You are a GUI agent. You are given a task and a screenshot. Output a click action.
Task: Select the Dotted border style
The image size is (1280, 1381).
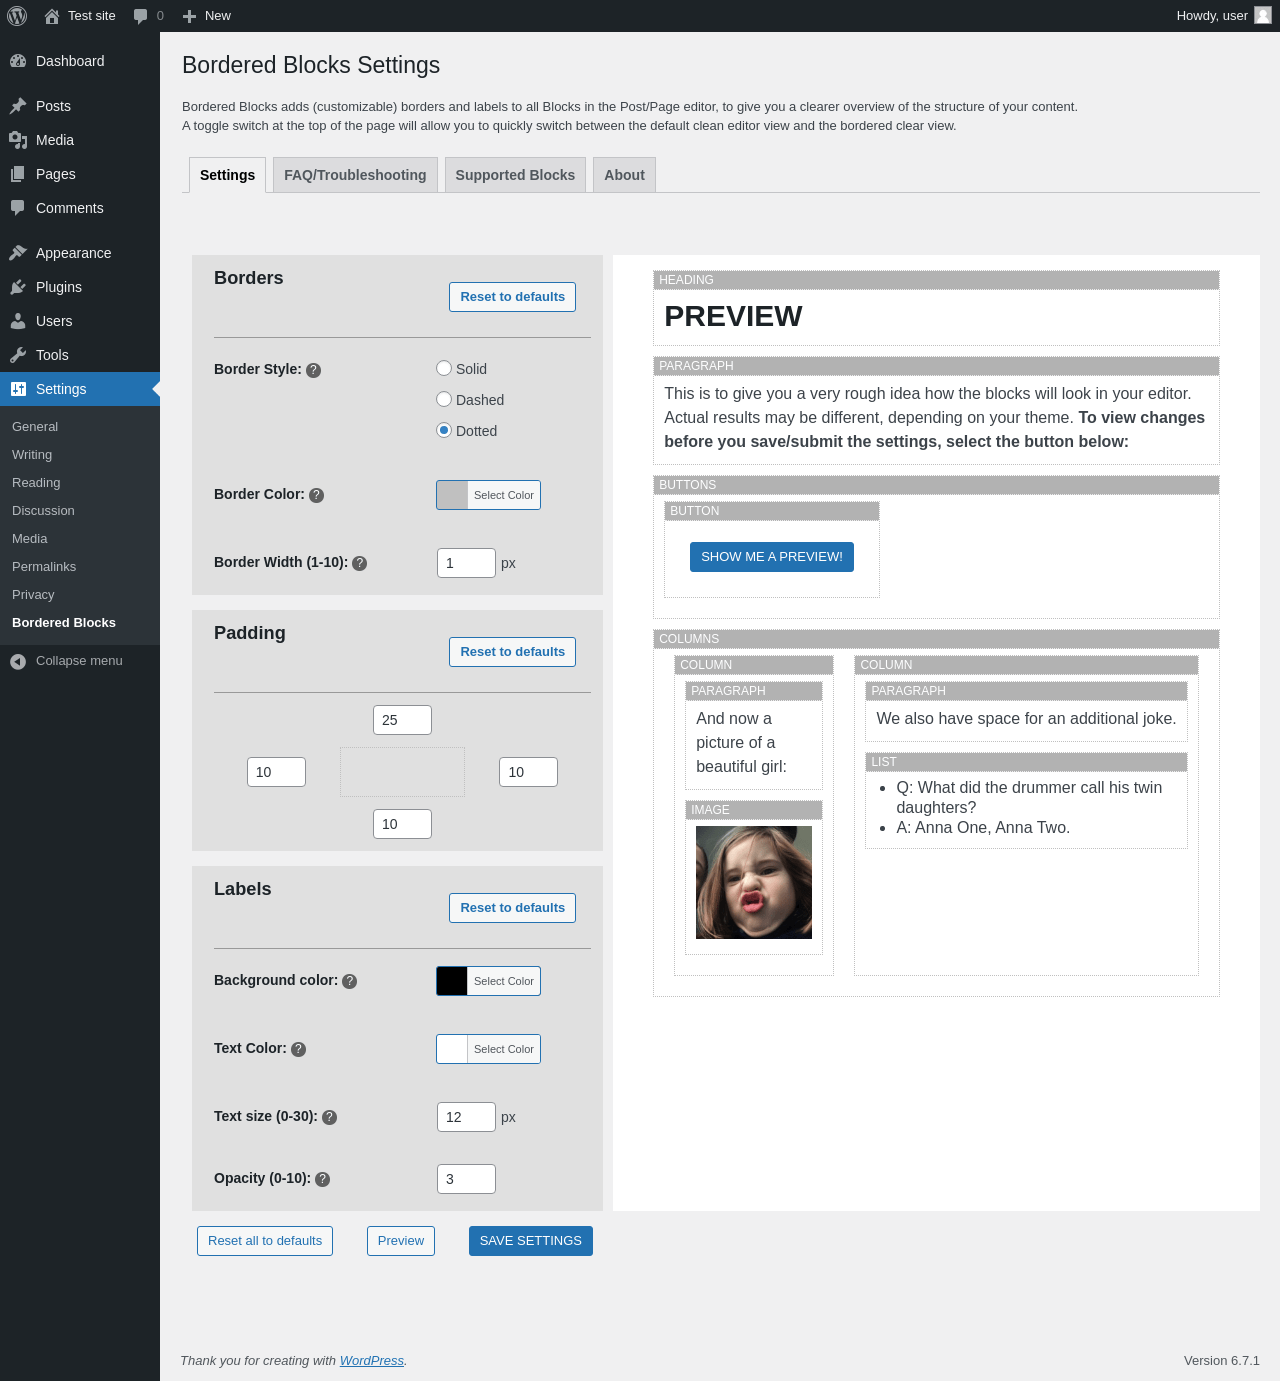point(444,430)
